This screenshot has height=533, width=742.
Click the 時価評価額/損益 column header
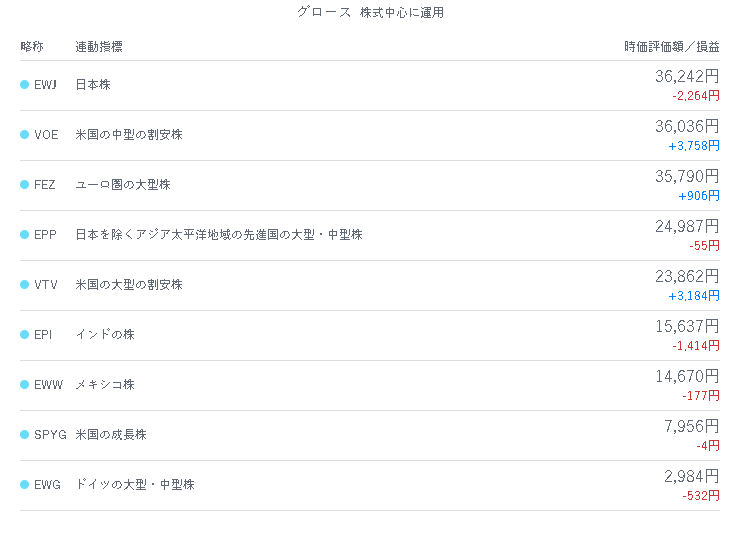[x=672, y=46]
